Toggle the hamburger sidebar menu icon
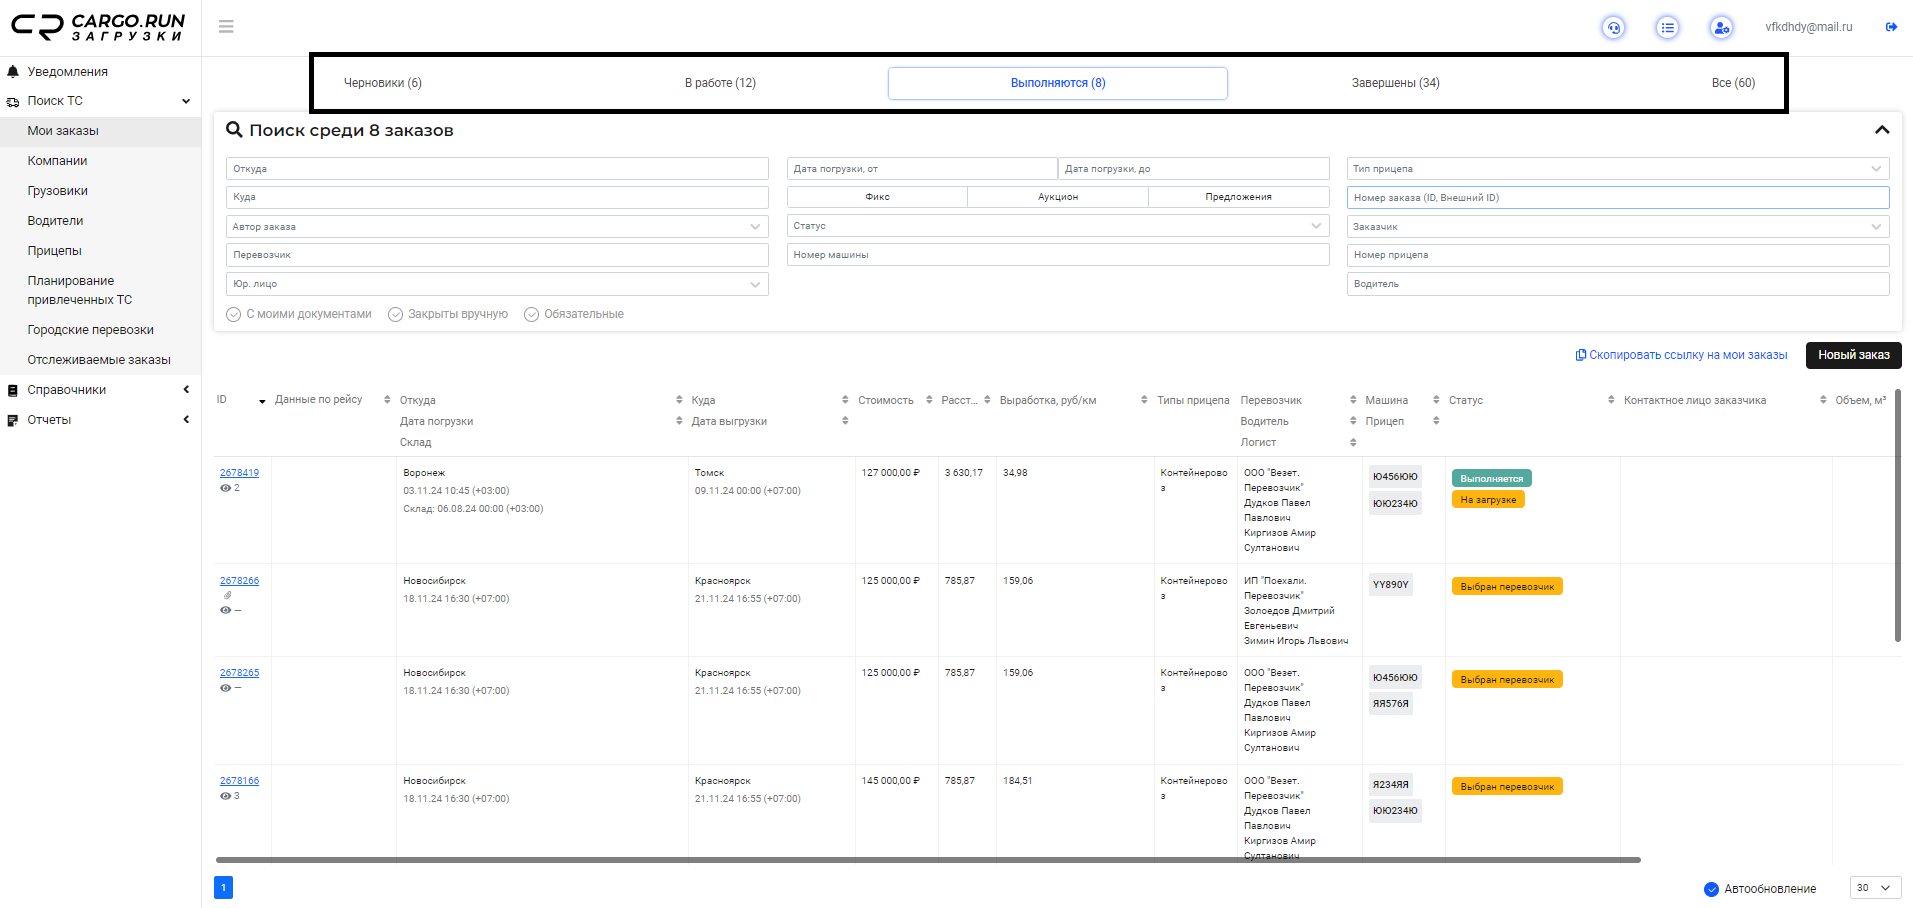1913x908 pixels. click(x=226, y=27)
